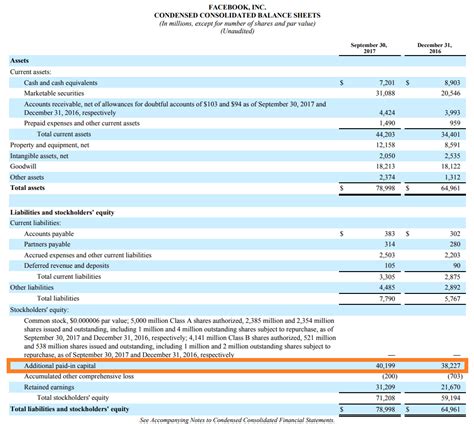The width and height of the screenshot is (474, 424).
Task: Click total current assets value 34,401
Action: pyautogui.click(x=451, y=134)
